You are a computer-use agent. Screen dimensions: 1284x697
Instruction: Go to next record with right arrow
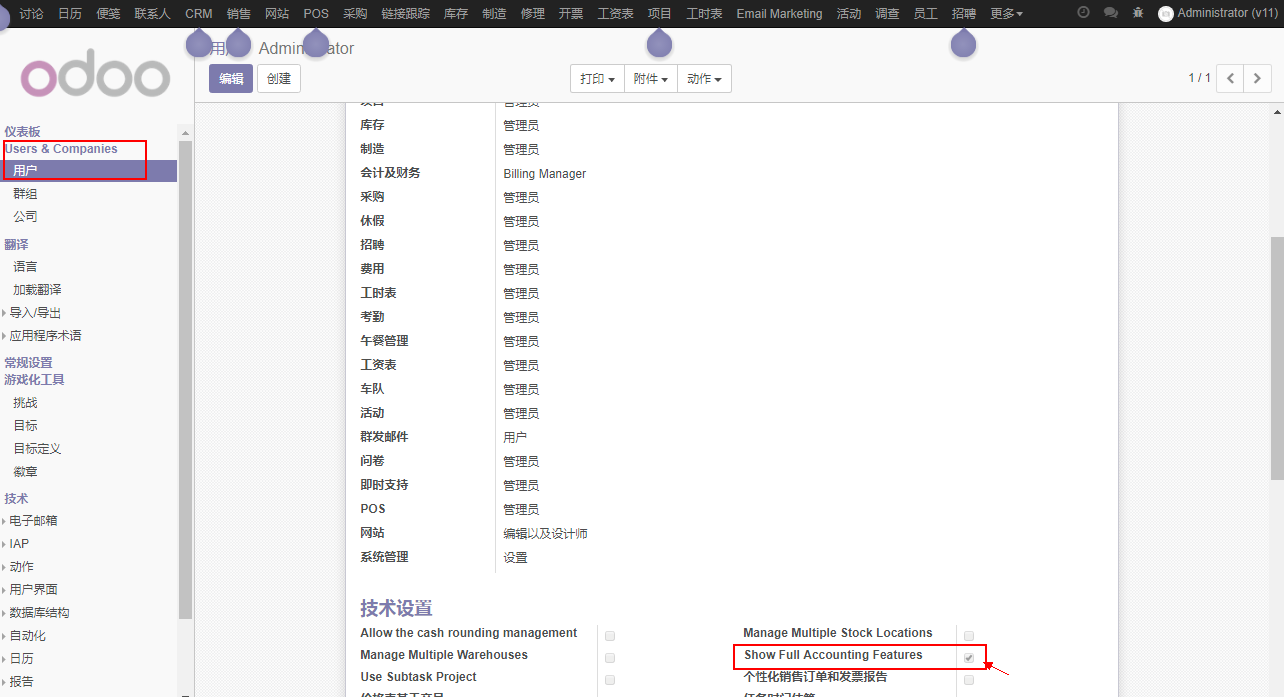coord(1257,78)
